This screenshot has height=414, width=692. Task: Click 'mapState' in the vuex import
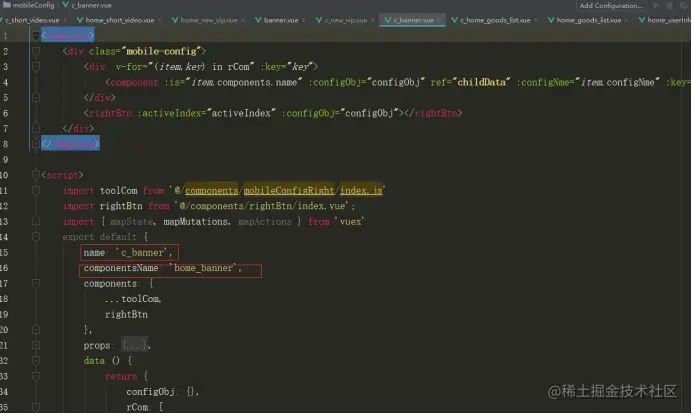click(132, 222)
